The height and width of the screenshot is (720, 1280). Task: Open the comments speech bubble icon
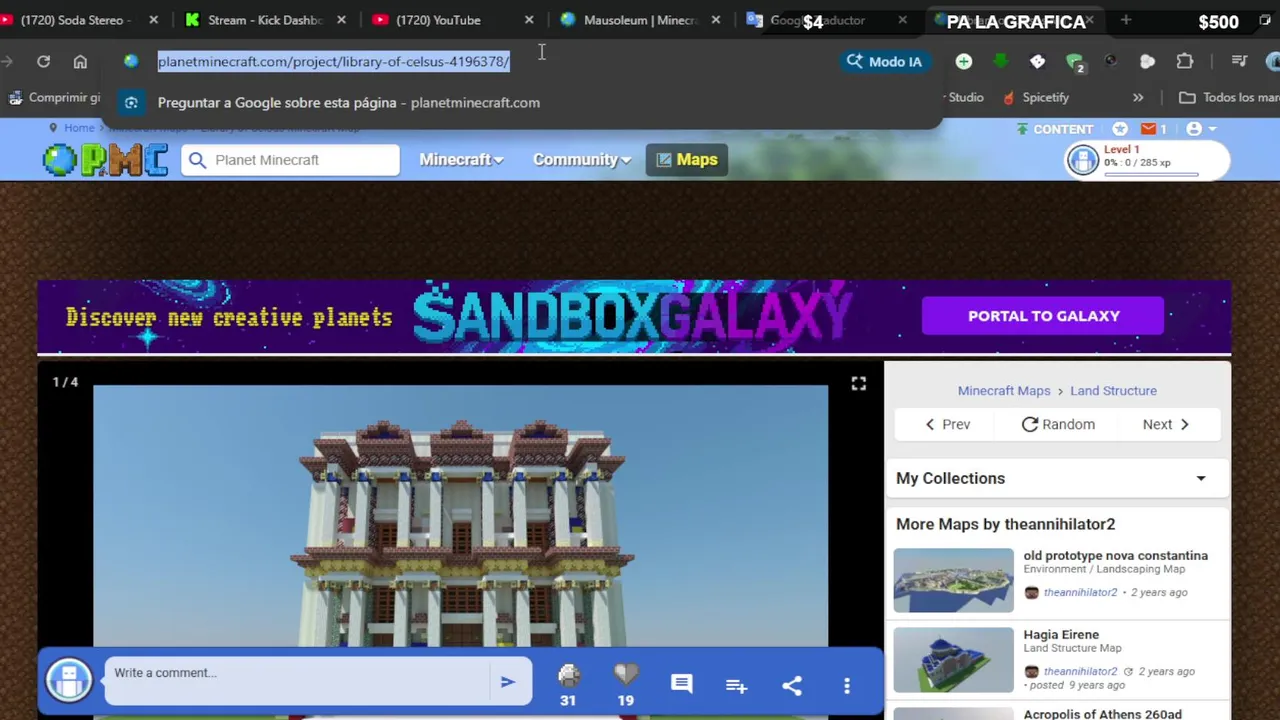pos(682,684)
